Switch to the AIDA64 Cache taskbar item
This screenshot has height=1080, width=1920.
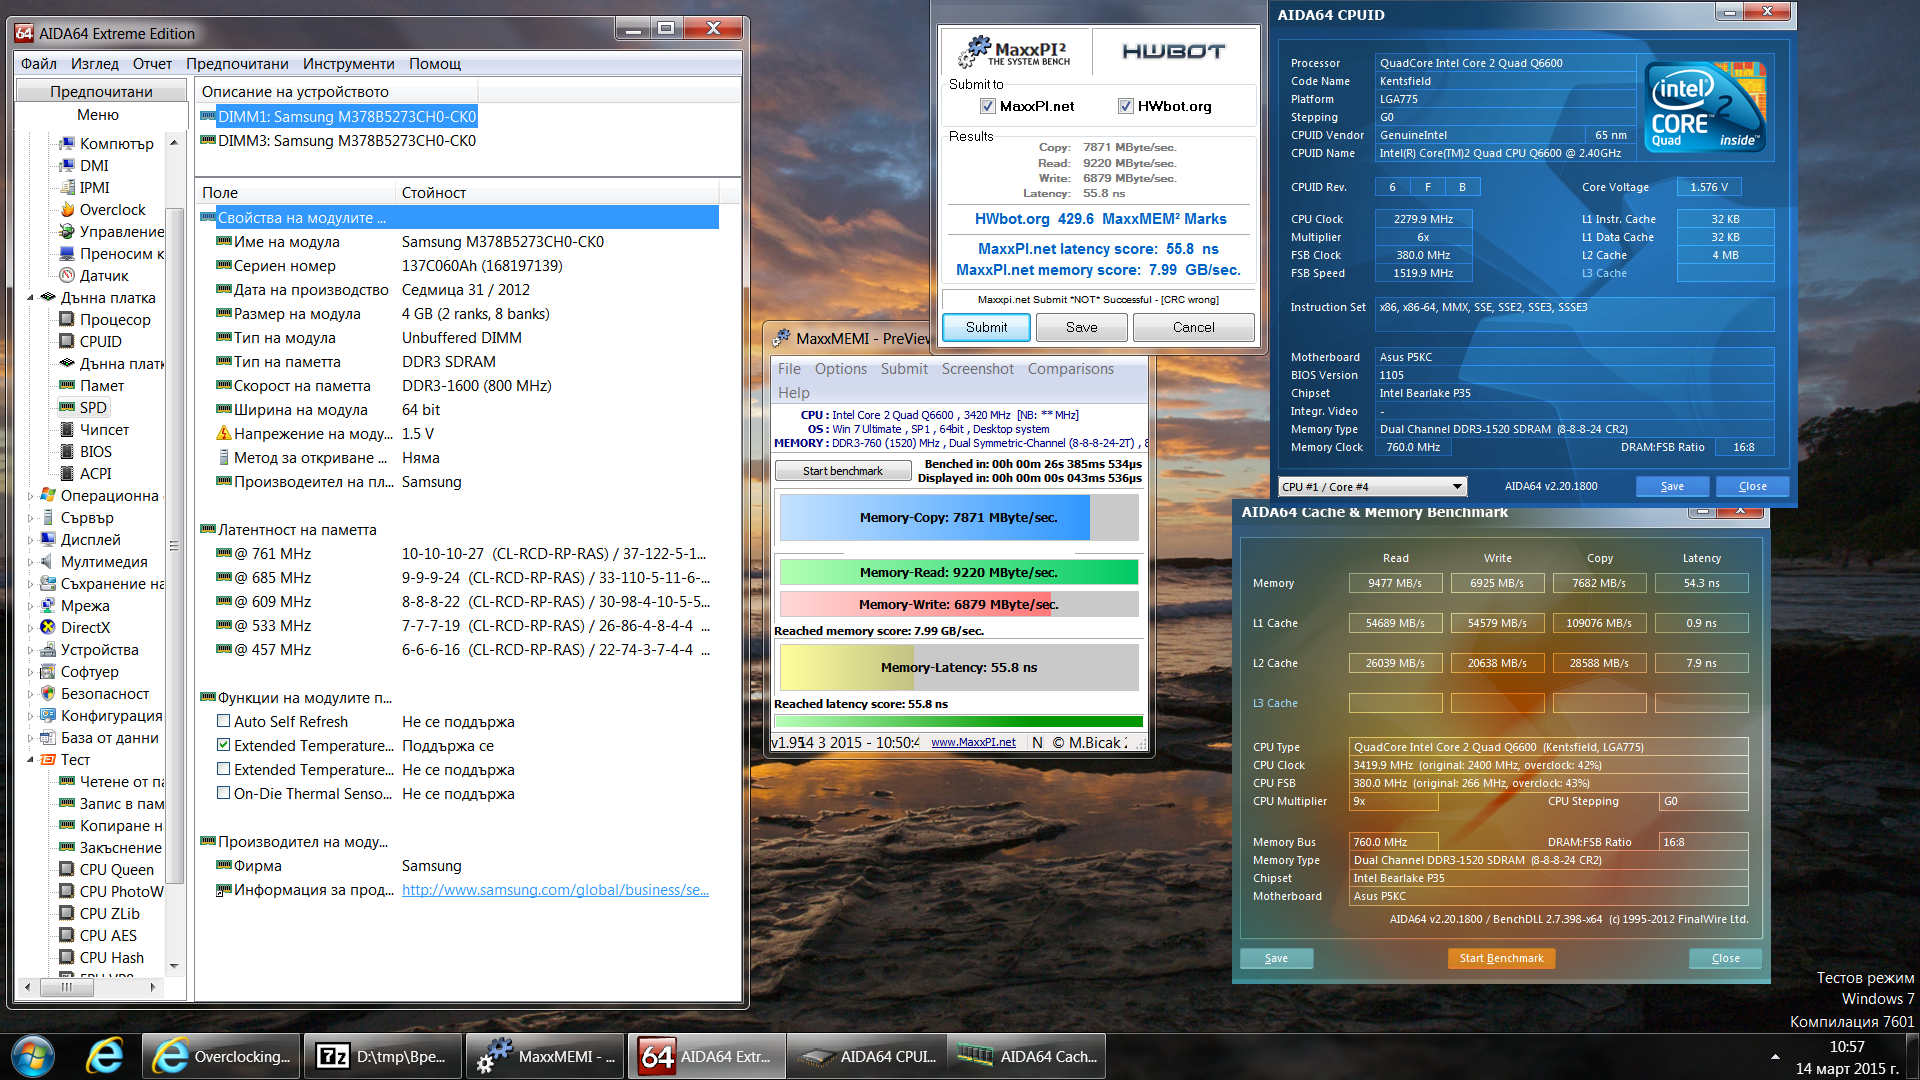(1028, 1056)
